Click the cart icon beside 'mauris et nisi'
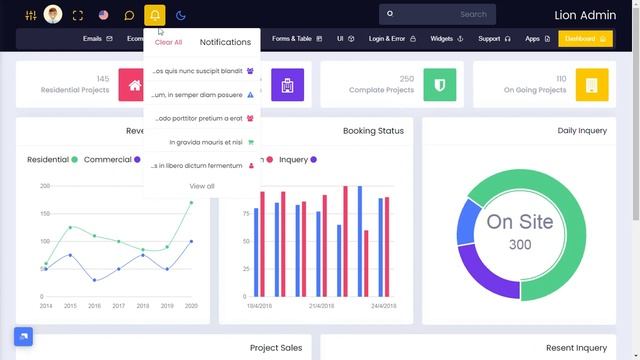The image size is (640, 360). (251, 142)
